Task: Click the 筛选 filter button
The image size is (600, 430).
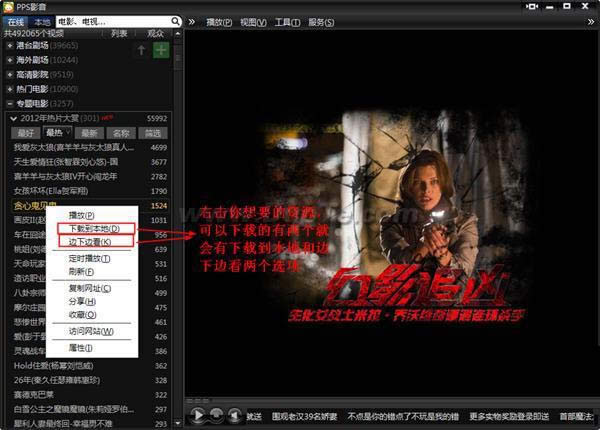Action: [x=153, y=133]
